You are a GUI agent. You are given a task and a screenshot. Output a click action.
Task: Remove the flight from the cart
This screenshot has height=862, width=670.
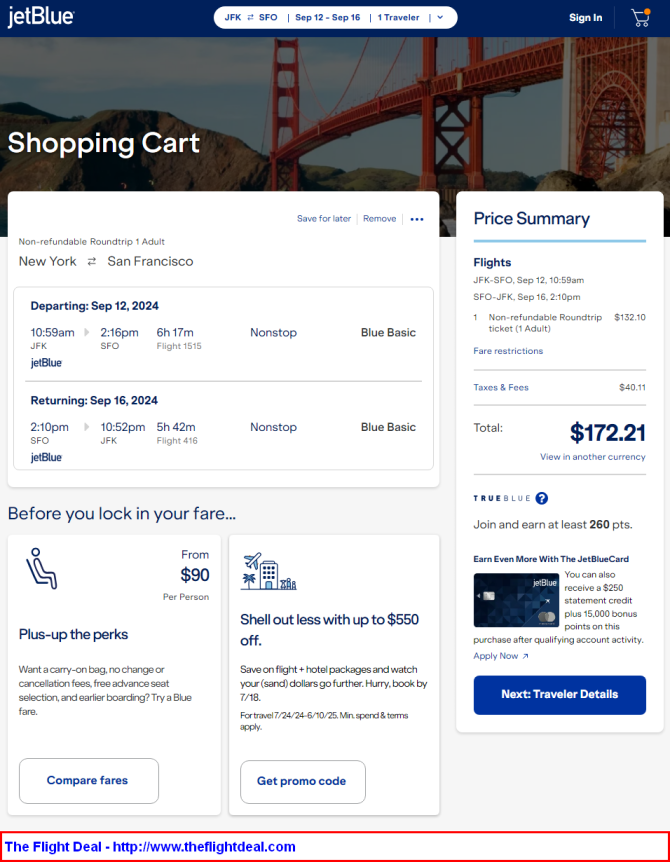tap(379, 219)
